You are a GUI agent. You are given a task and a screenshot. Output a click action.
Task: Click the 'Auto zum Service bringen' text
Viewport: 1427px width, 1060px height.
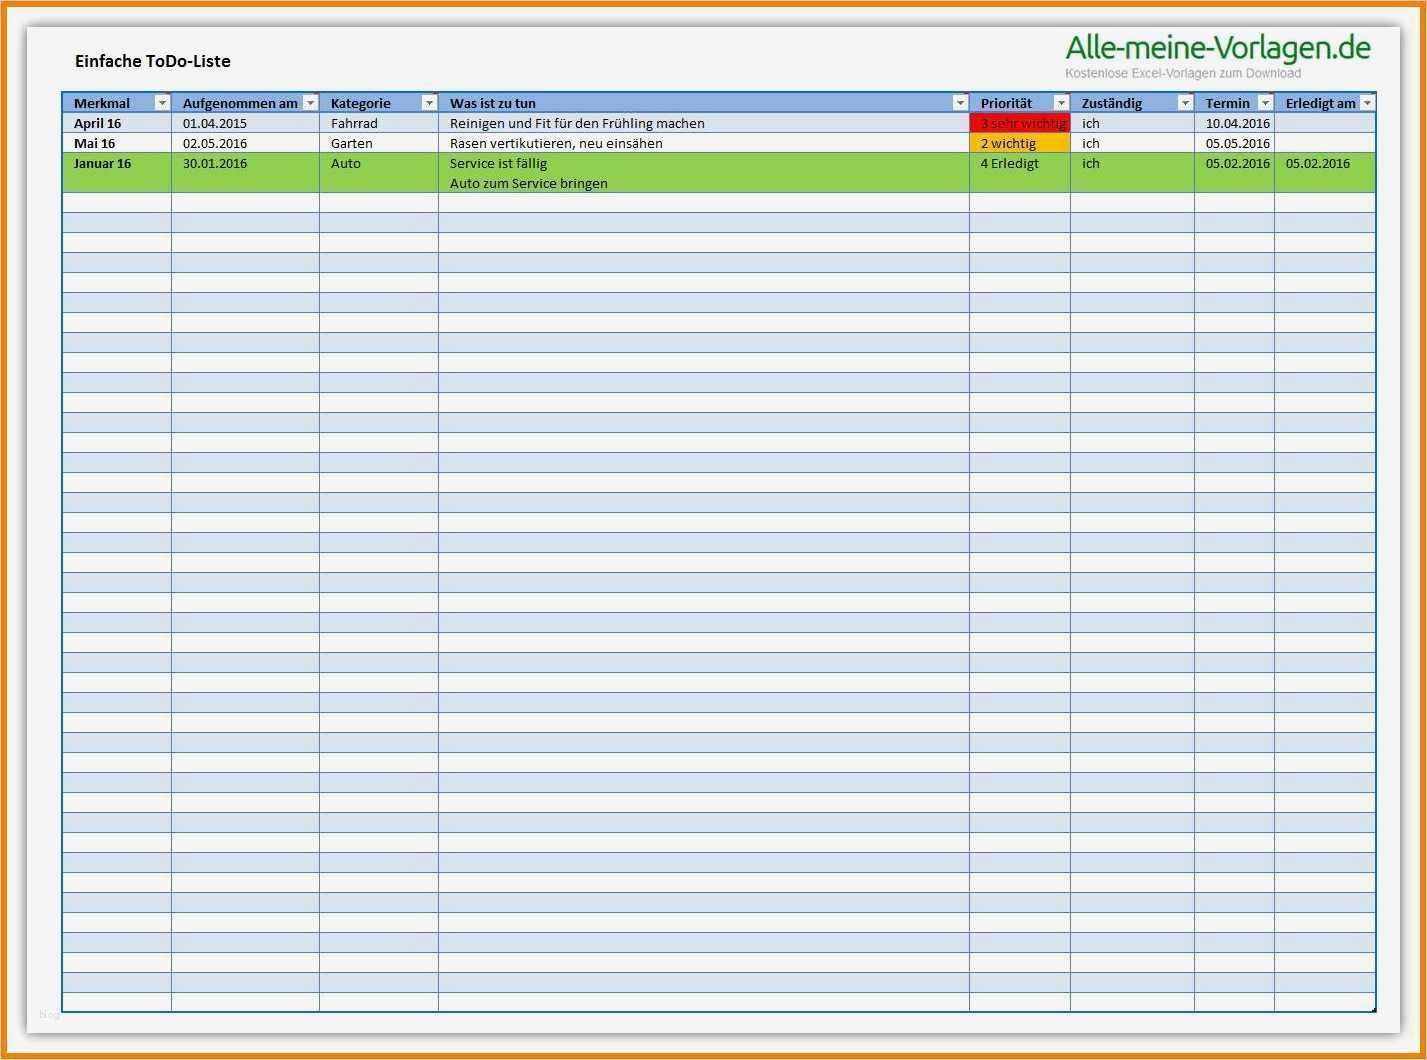pyautogui.click(x=529, y=183)
